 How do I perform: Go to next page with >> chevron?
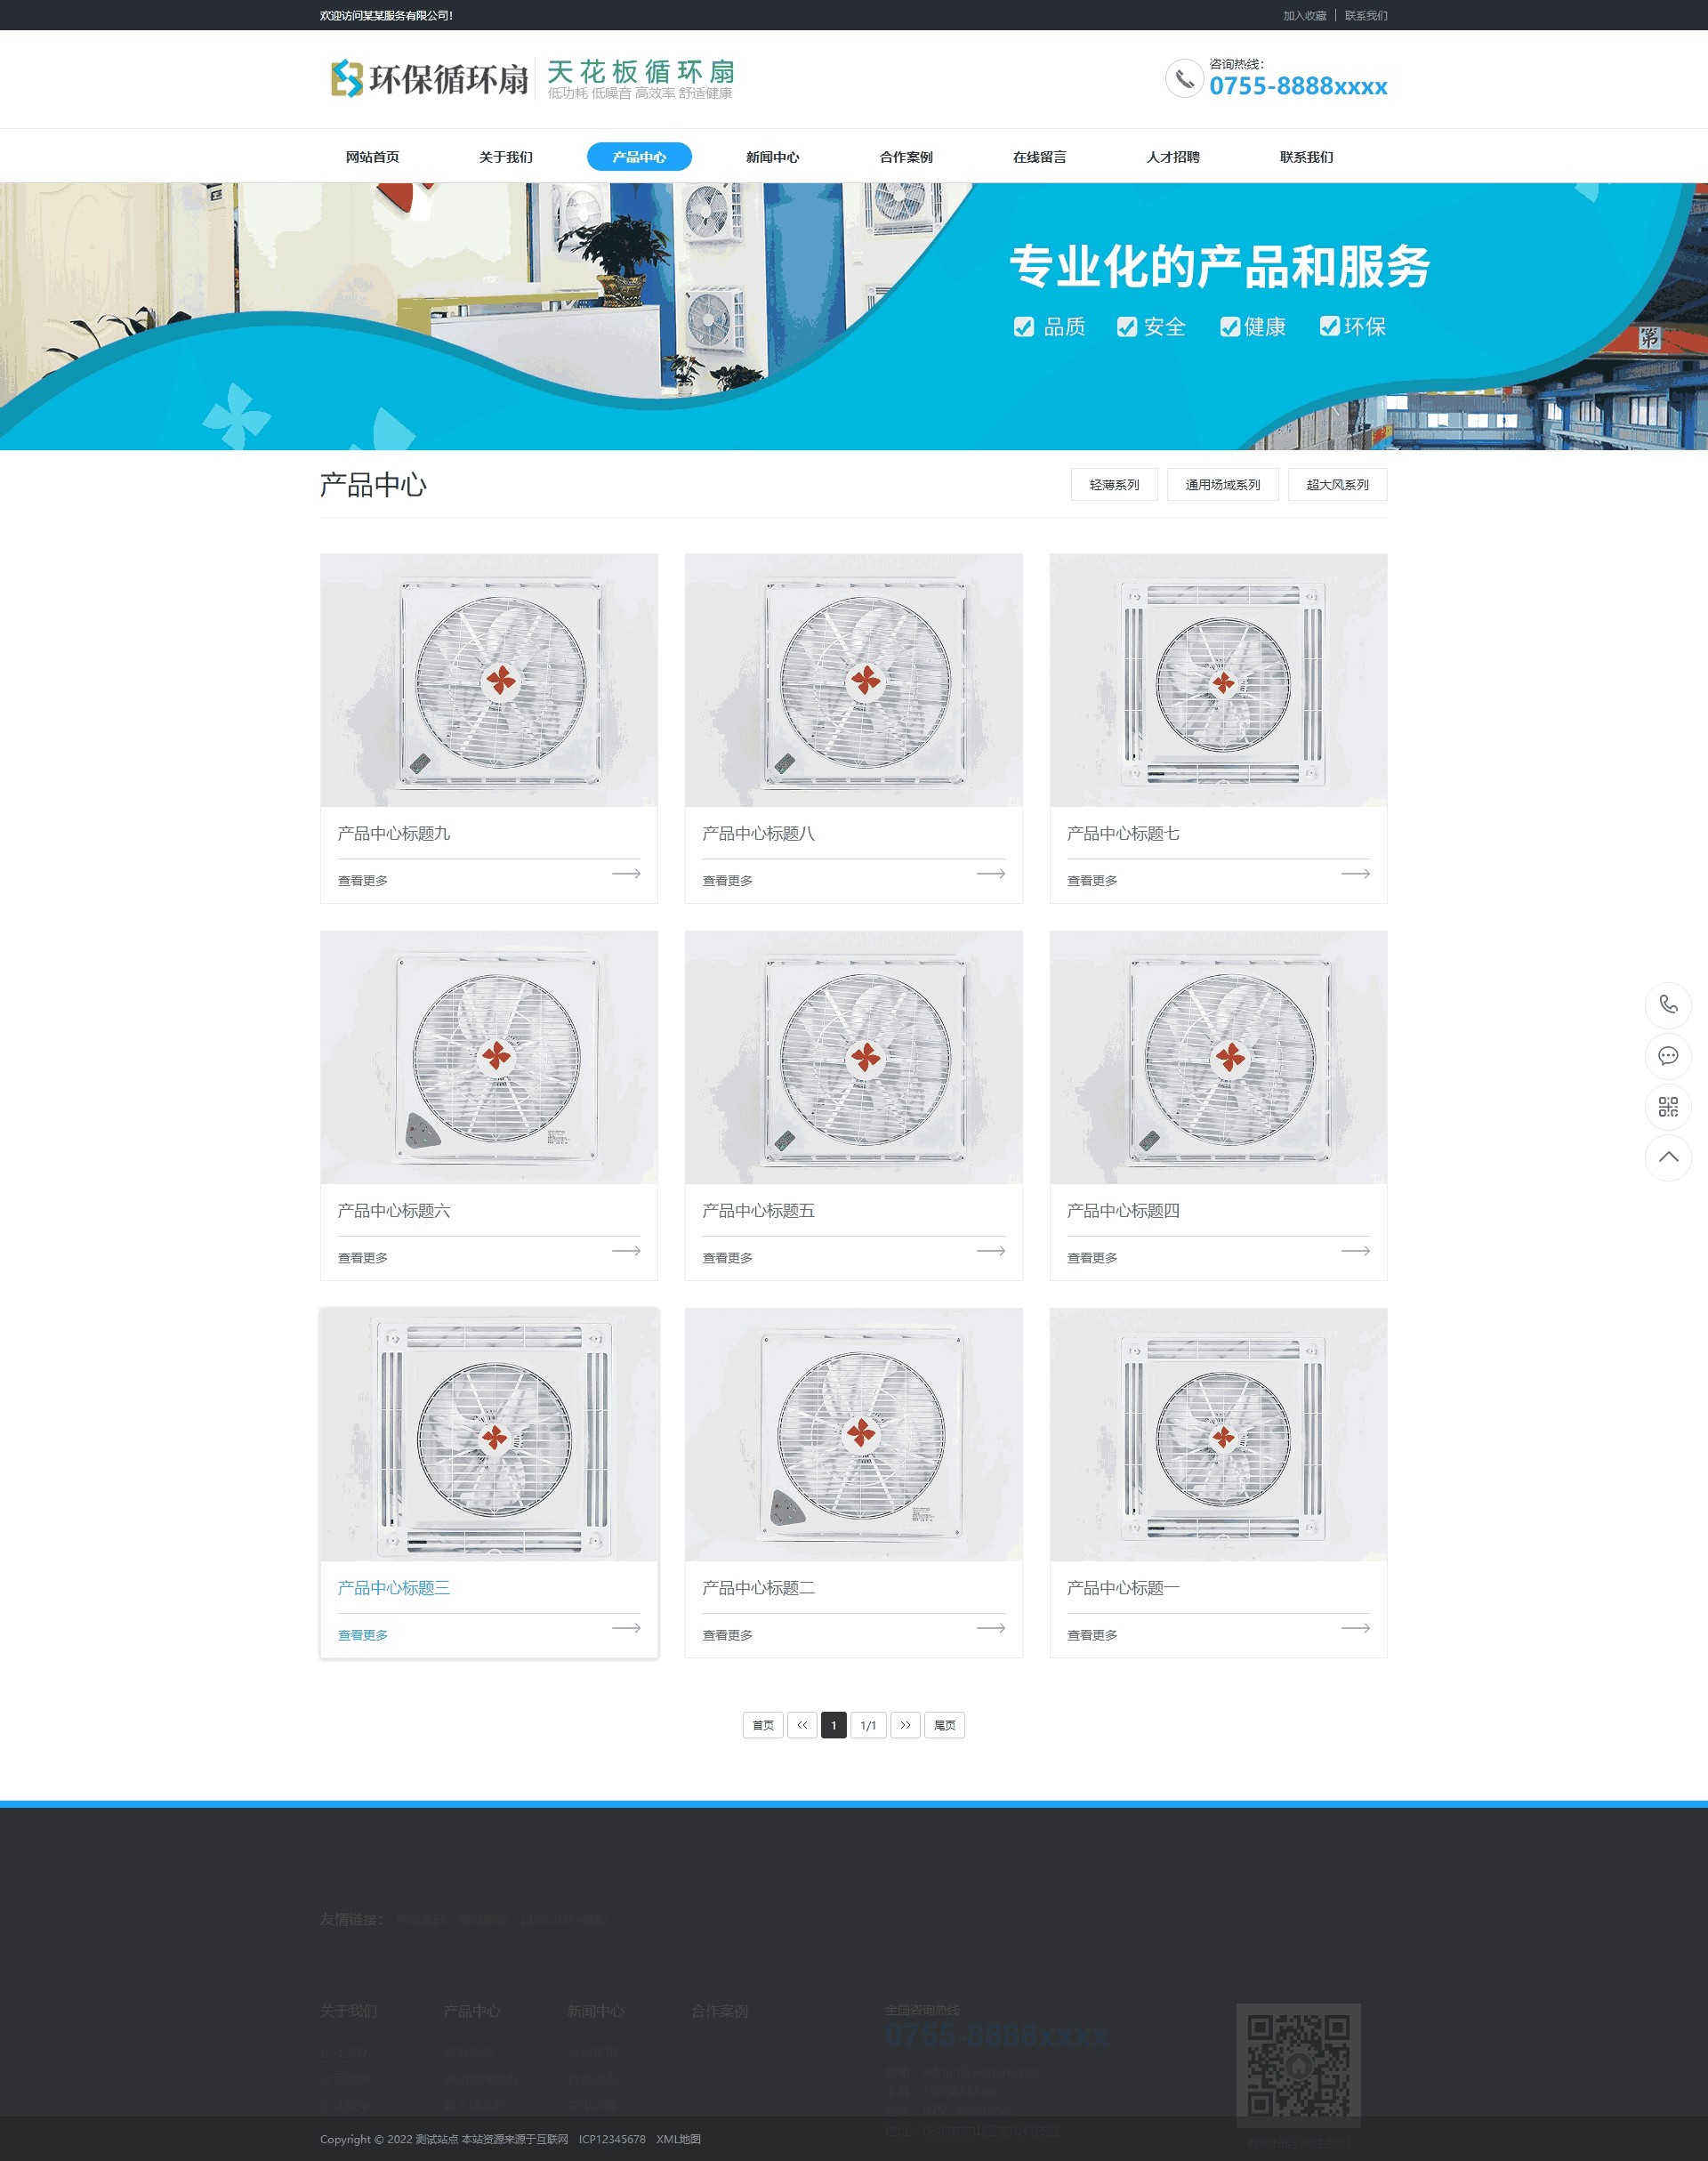906,1725
